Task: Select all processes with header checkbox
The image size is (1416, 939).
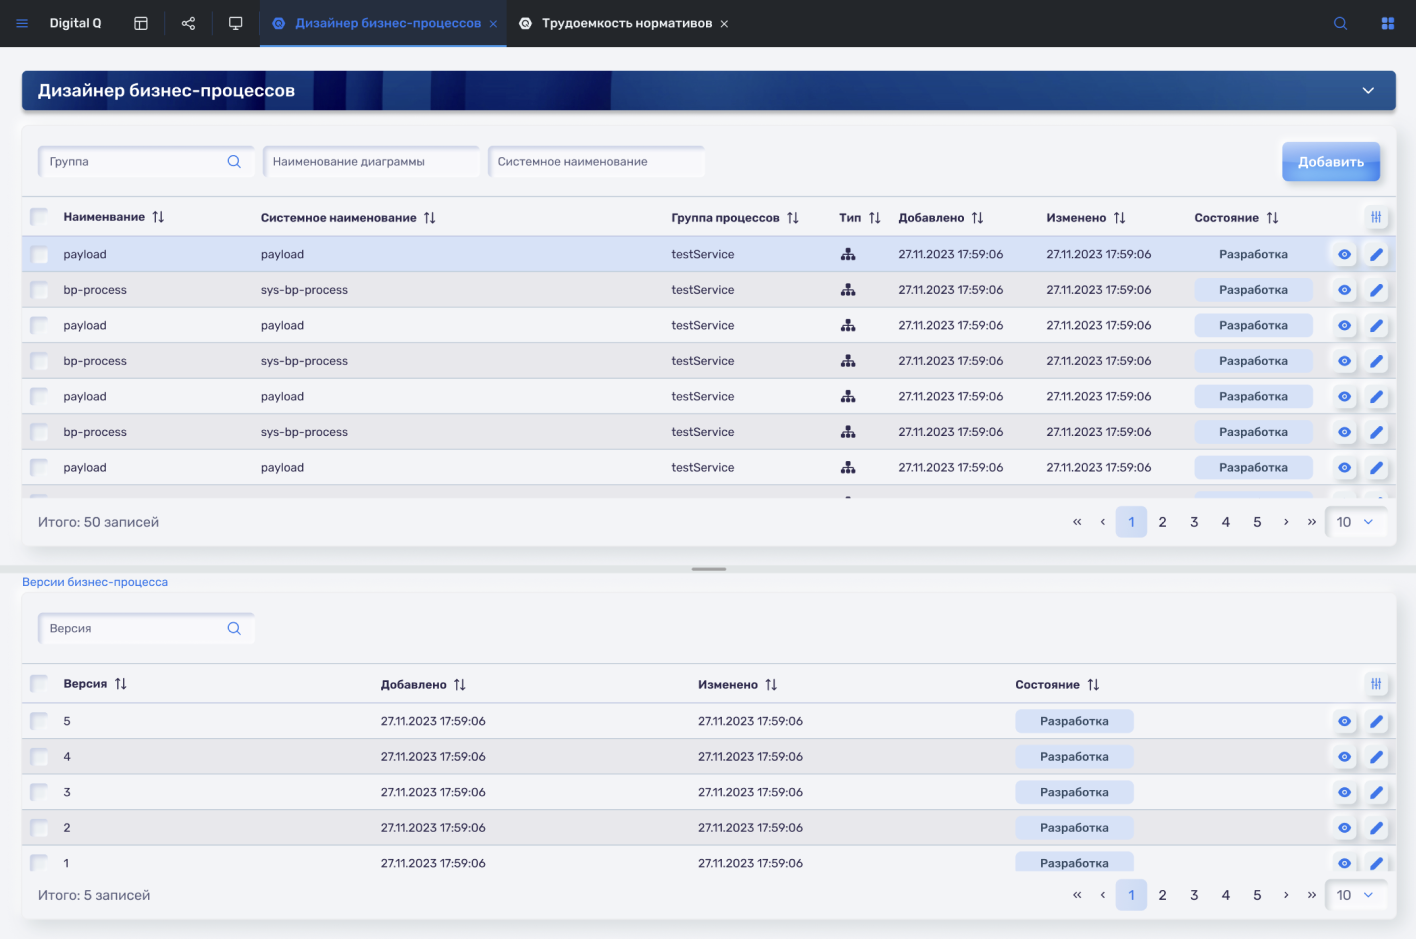Action: pos(39,217)
